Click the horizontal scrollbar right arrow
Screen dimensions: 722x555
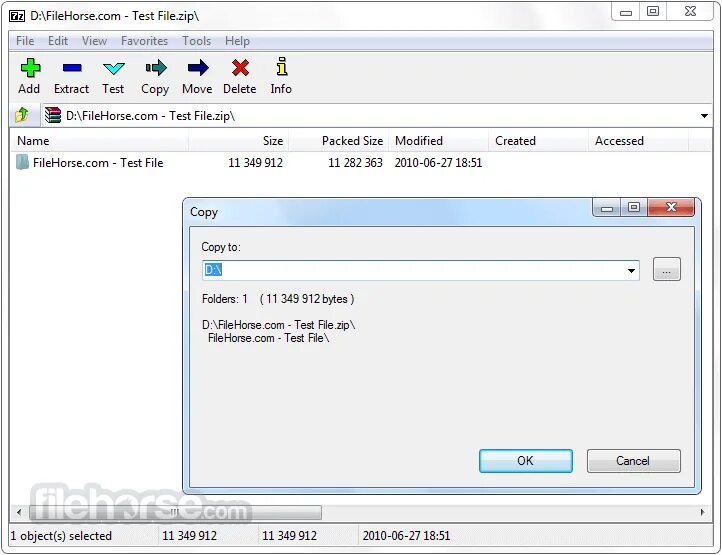[x=702, y=512]
